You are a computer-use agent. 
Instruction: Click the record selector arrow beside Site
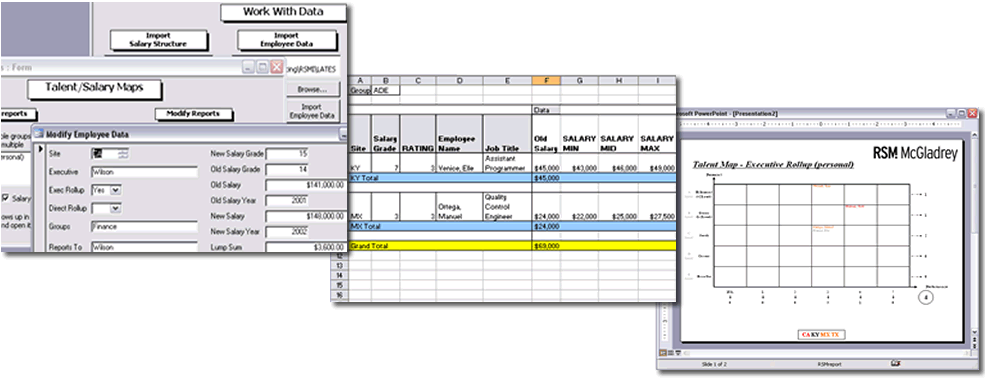click(41, 149)
